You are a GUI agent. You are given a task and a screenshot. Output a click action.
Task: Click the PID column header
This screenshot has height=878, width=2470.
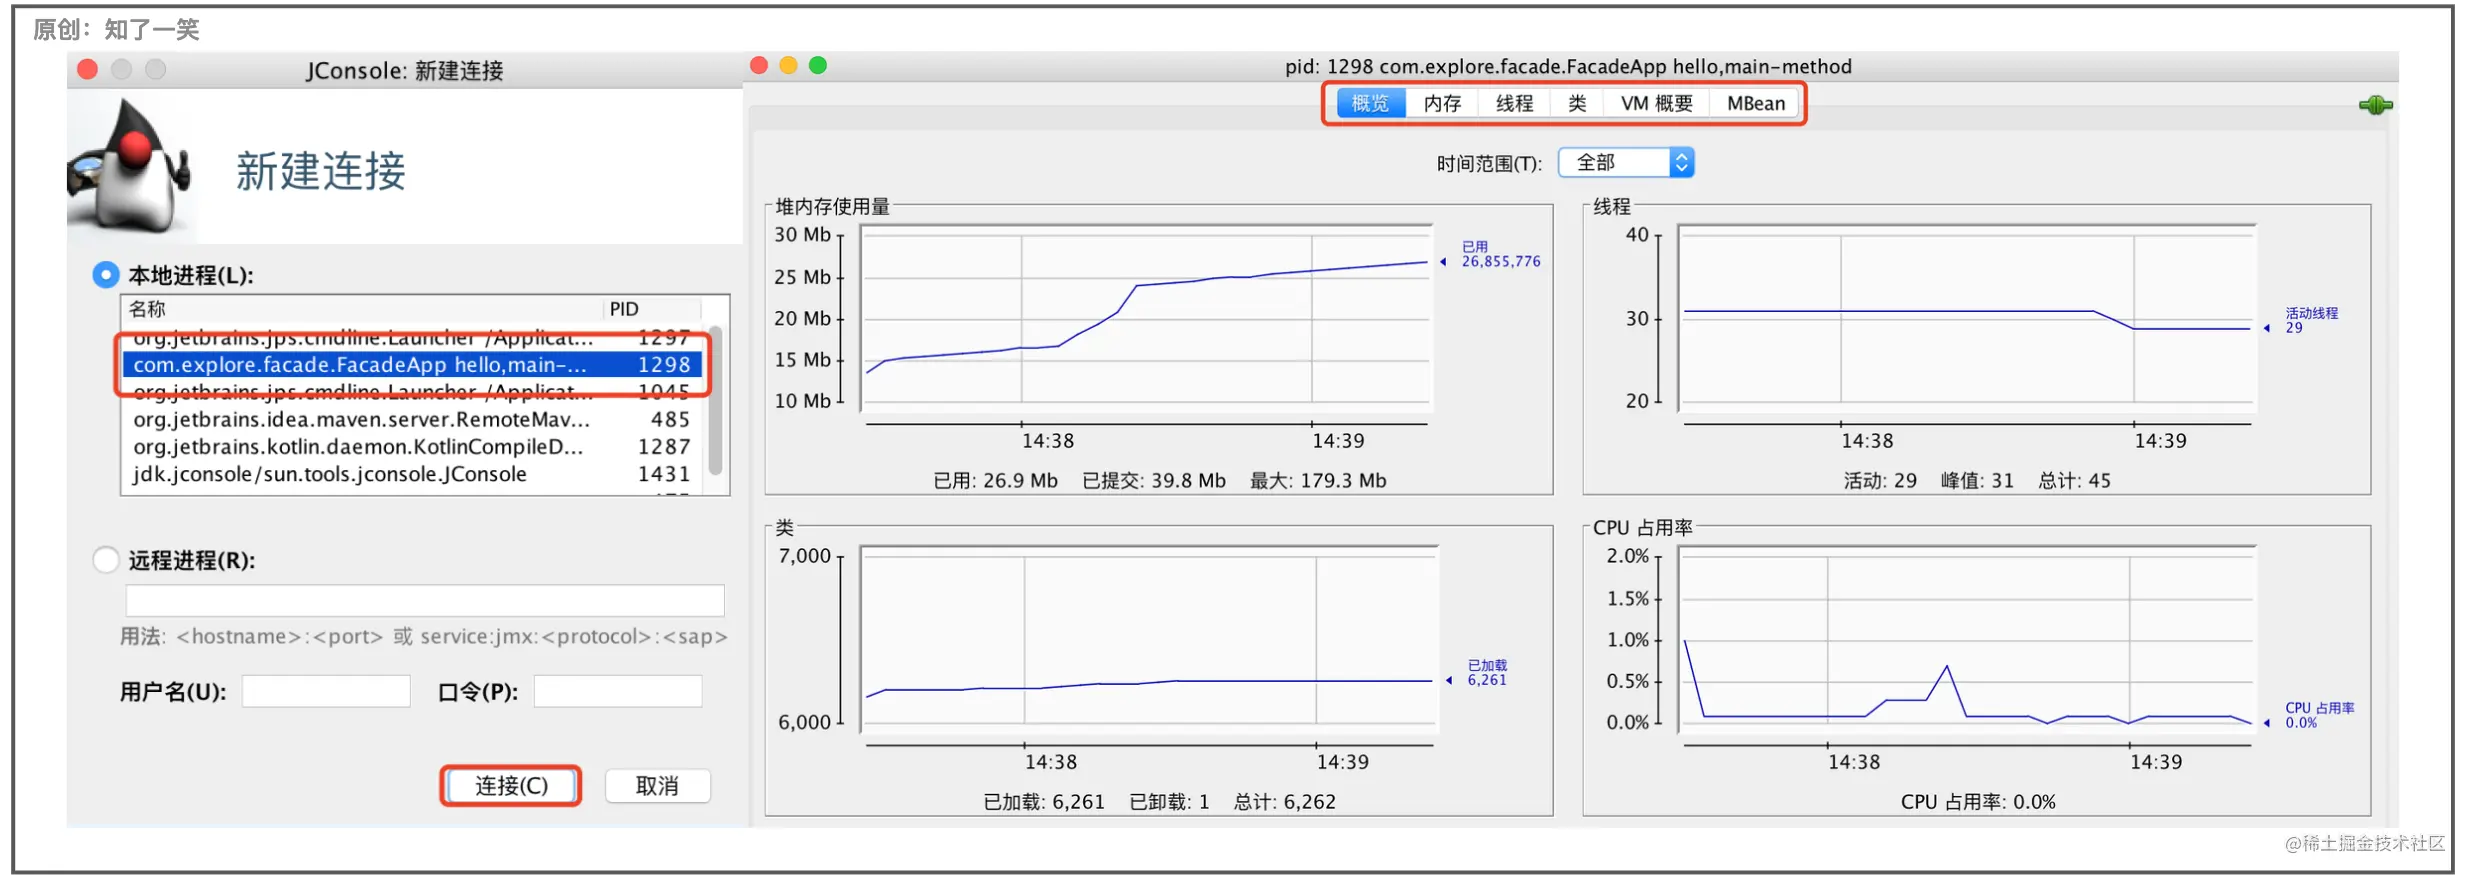click(652, 309)
